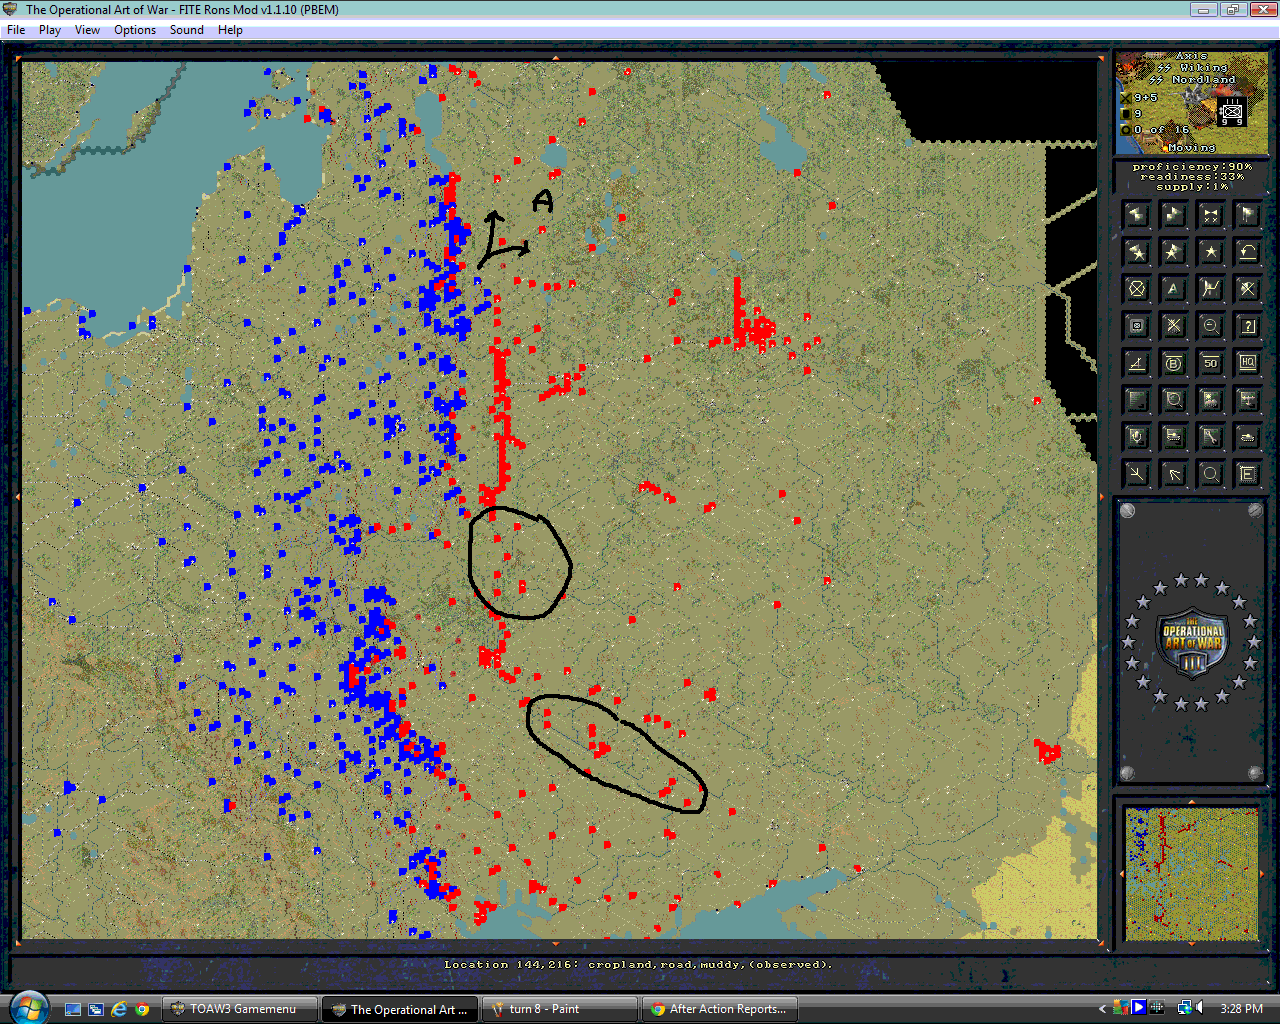Click the 'Nordland' unit name
Viewport: 1280px width, 1024px height.
pos(1203,80)
